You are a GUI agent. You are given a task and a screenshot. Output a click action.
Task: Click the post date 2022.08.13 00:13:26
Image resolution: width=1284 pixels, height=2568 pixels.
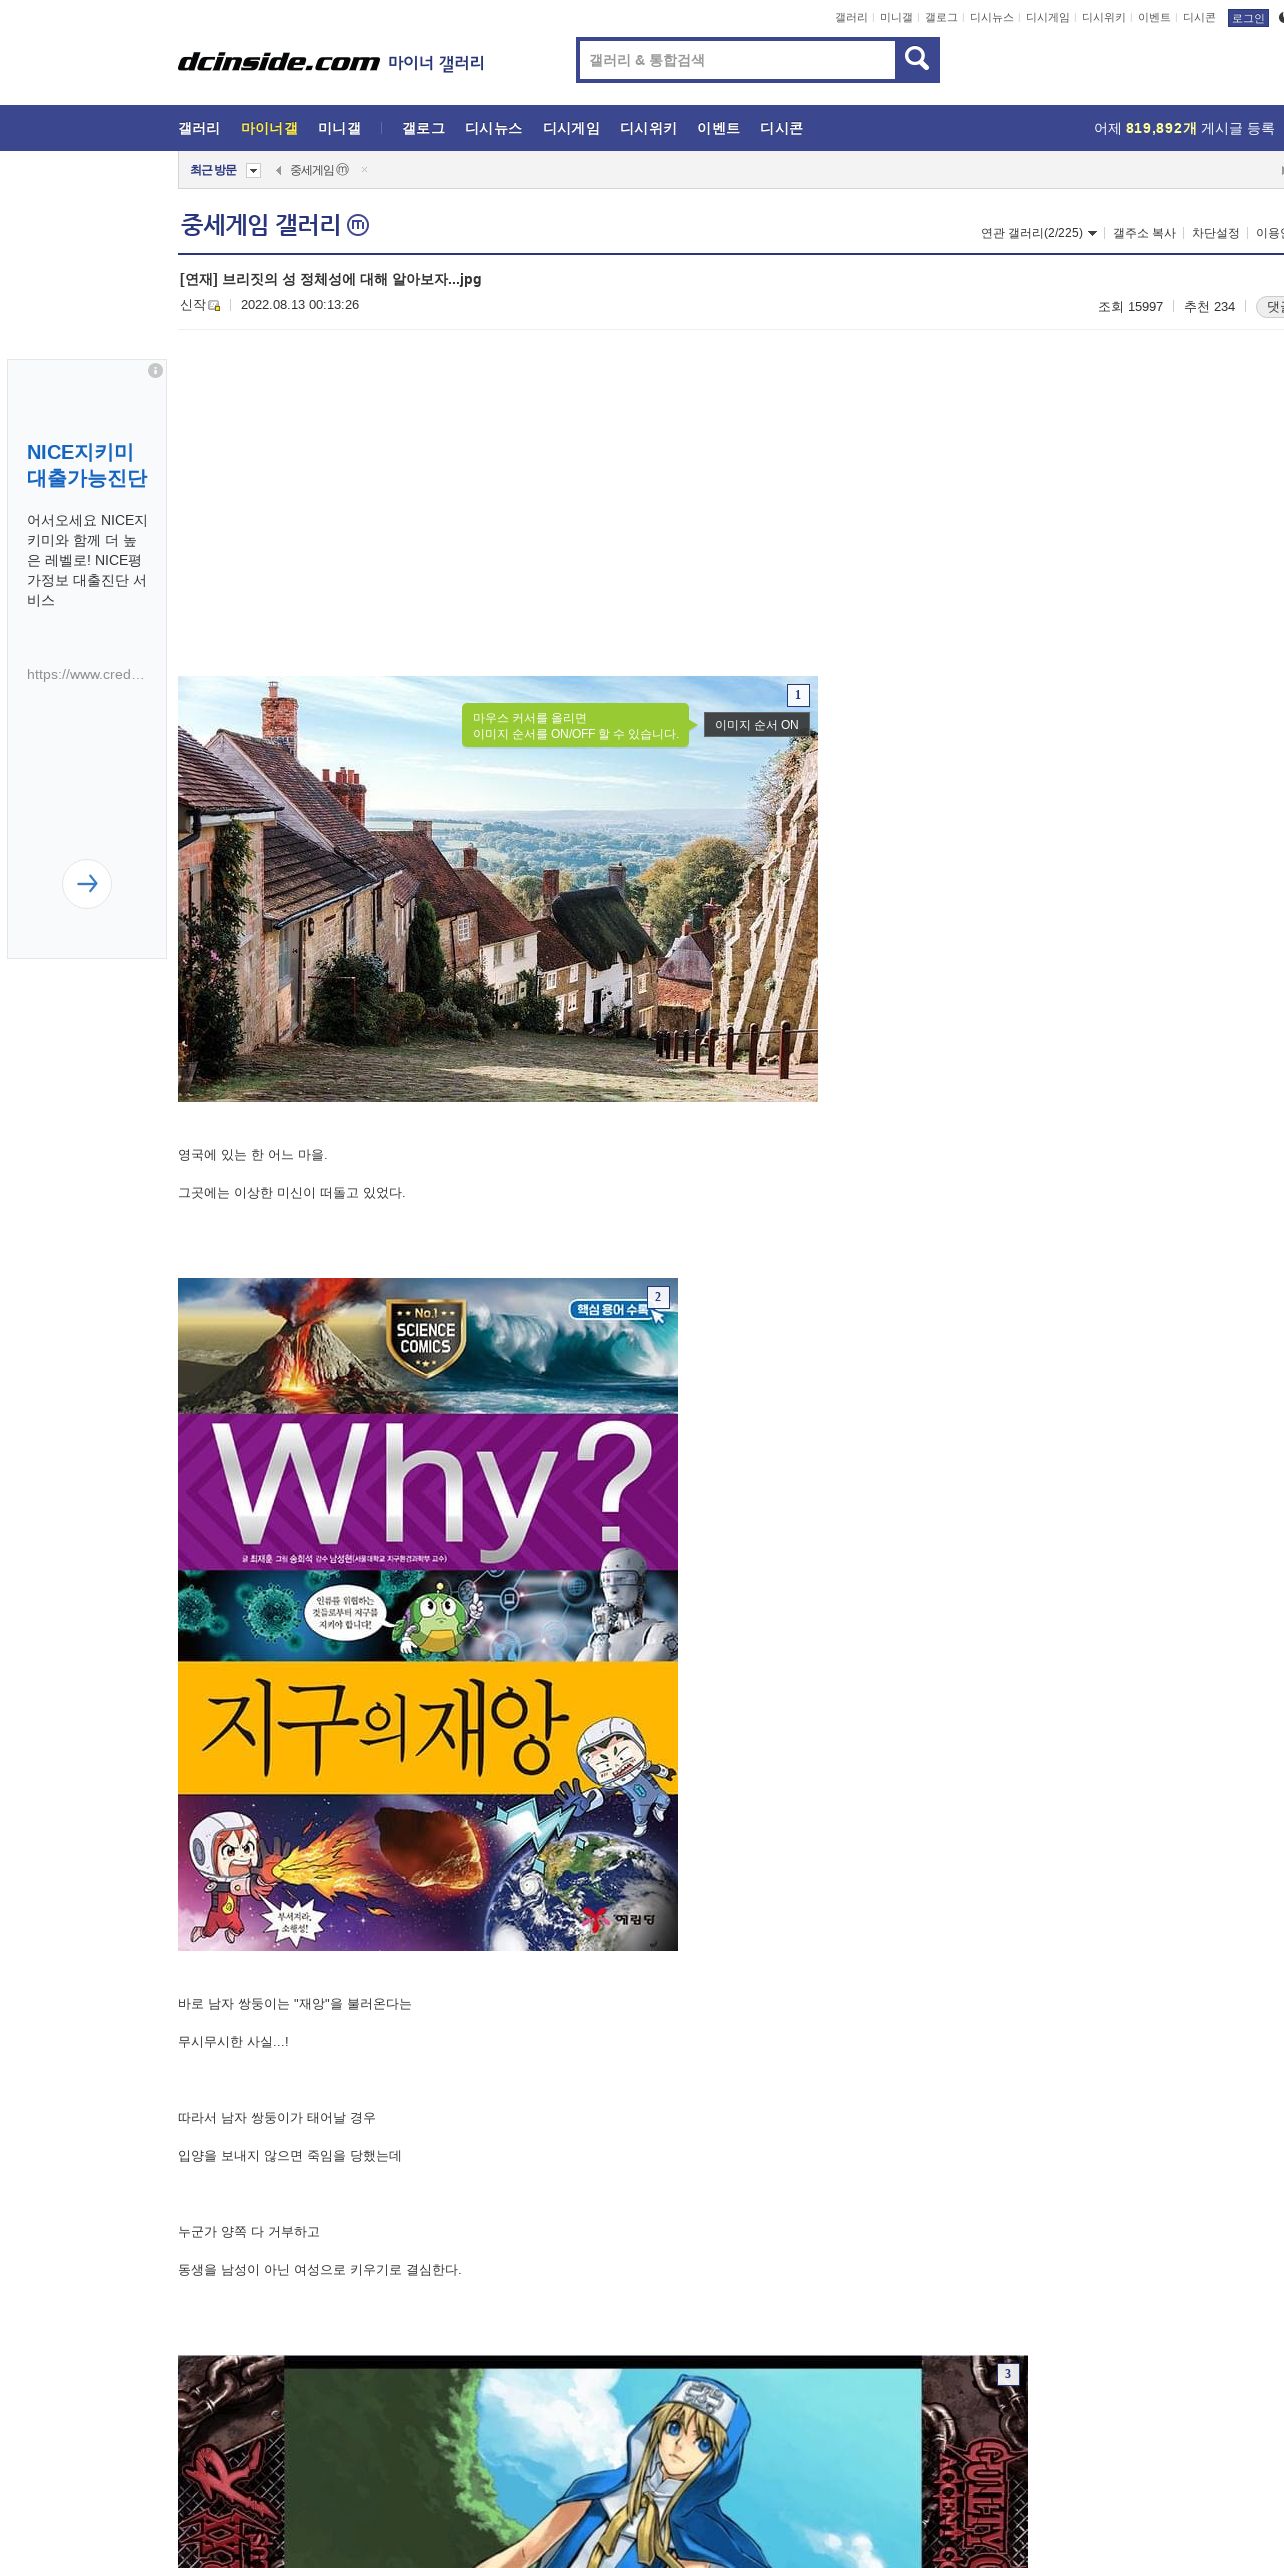click(300, 305)
